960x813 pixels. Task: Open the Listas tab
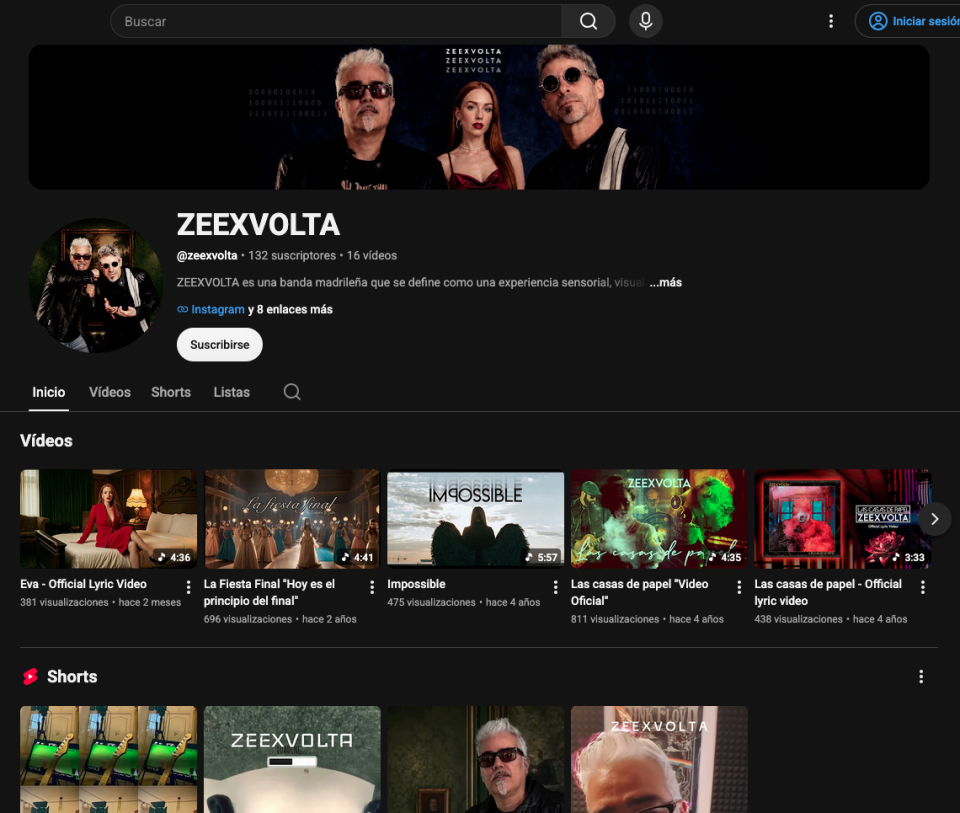[231, 392]
